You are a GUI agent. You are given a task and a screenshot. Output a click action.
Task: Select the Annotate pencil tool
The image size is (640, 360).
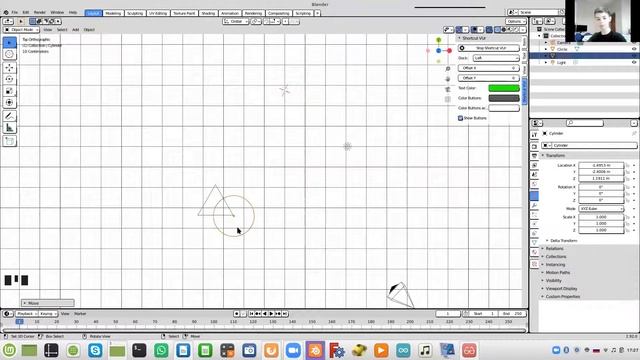coord(9,116)
